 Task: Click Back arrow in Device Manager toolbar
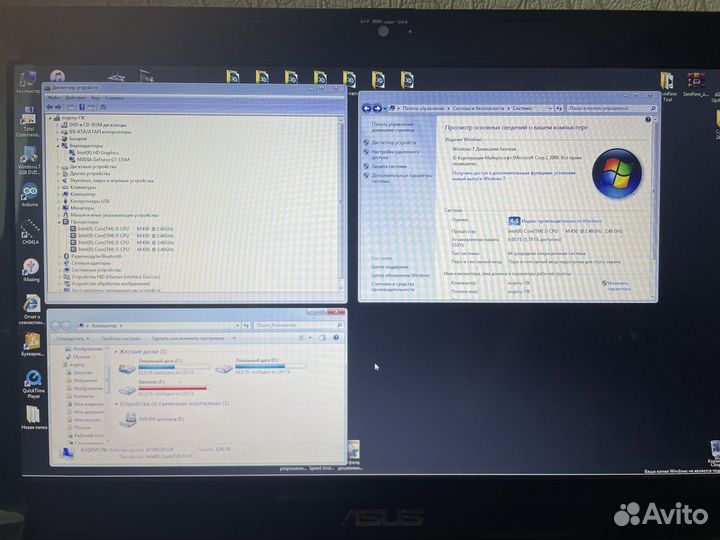pos(50,107)
